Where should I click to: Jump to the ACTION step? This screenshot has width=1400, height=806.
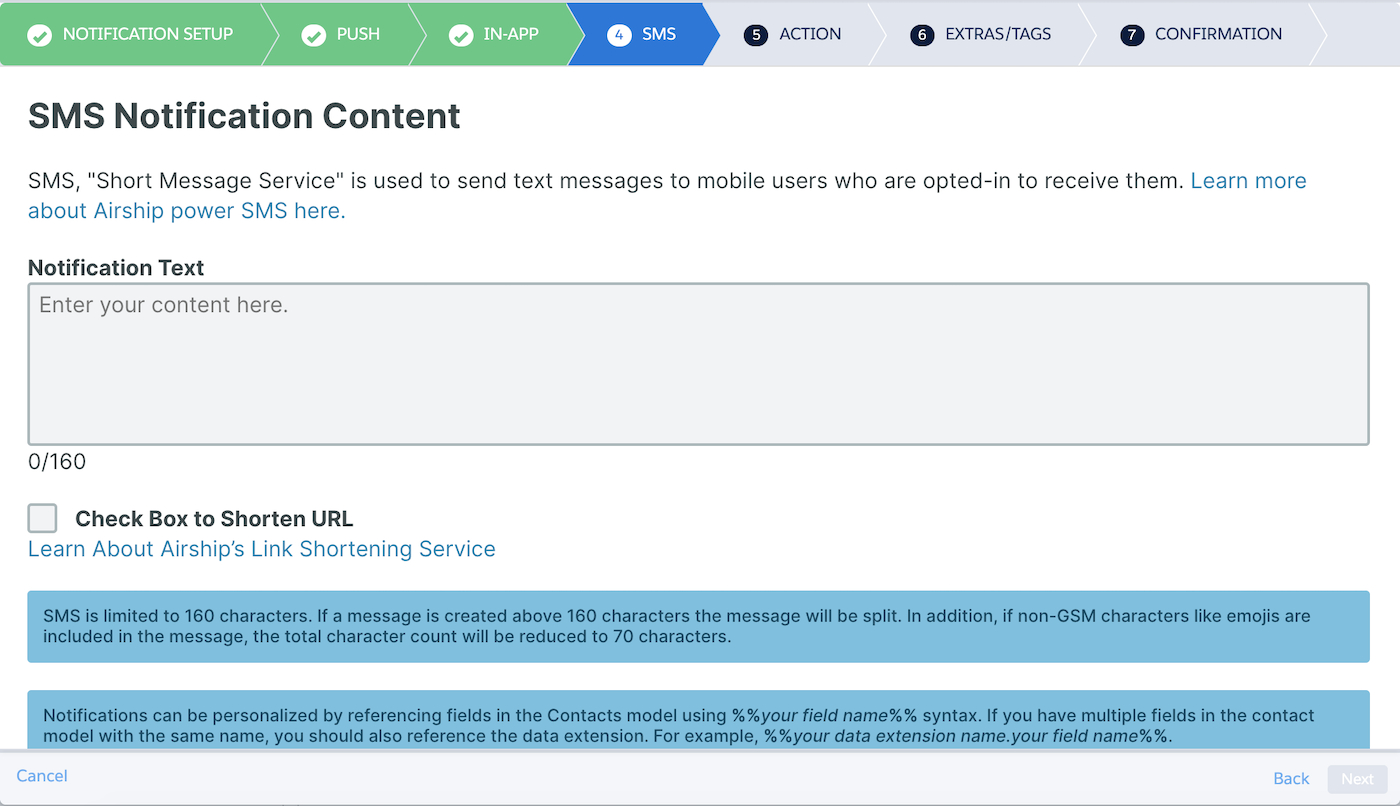point(810,34)
